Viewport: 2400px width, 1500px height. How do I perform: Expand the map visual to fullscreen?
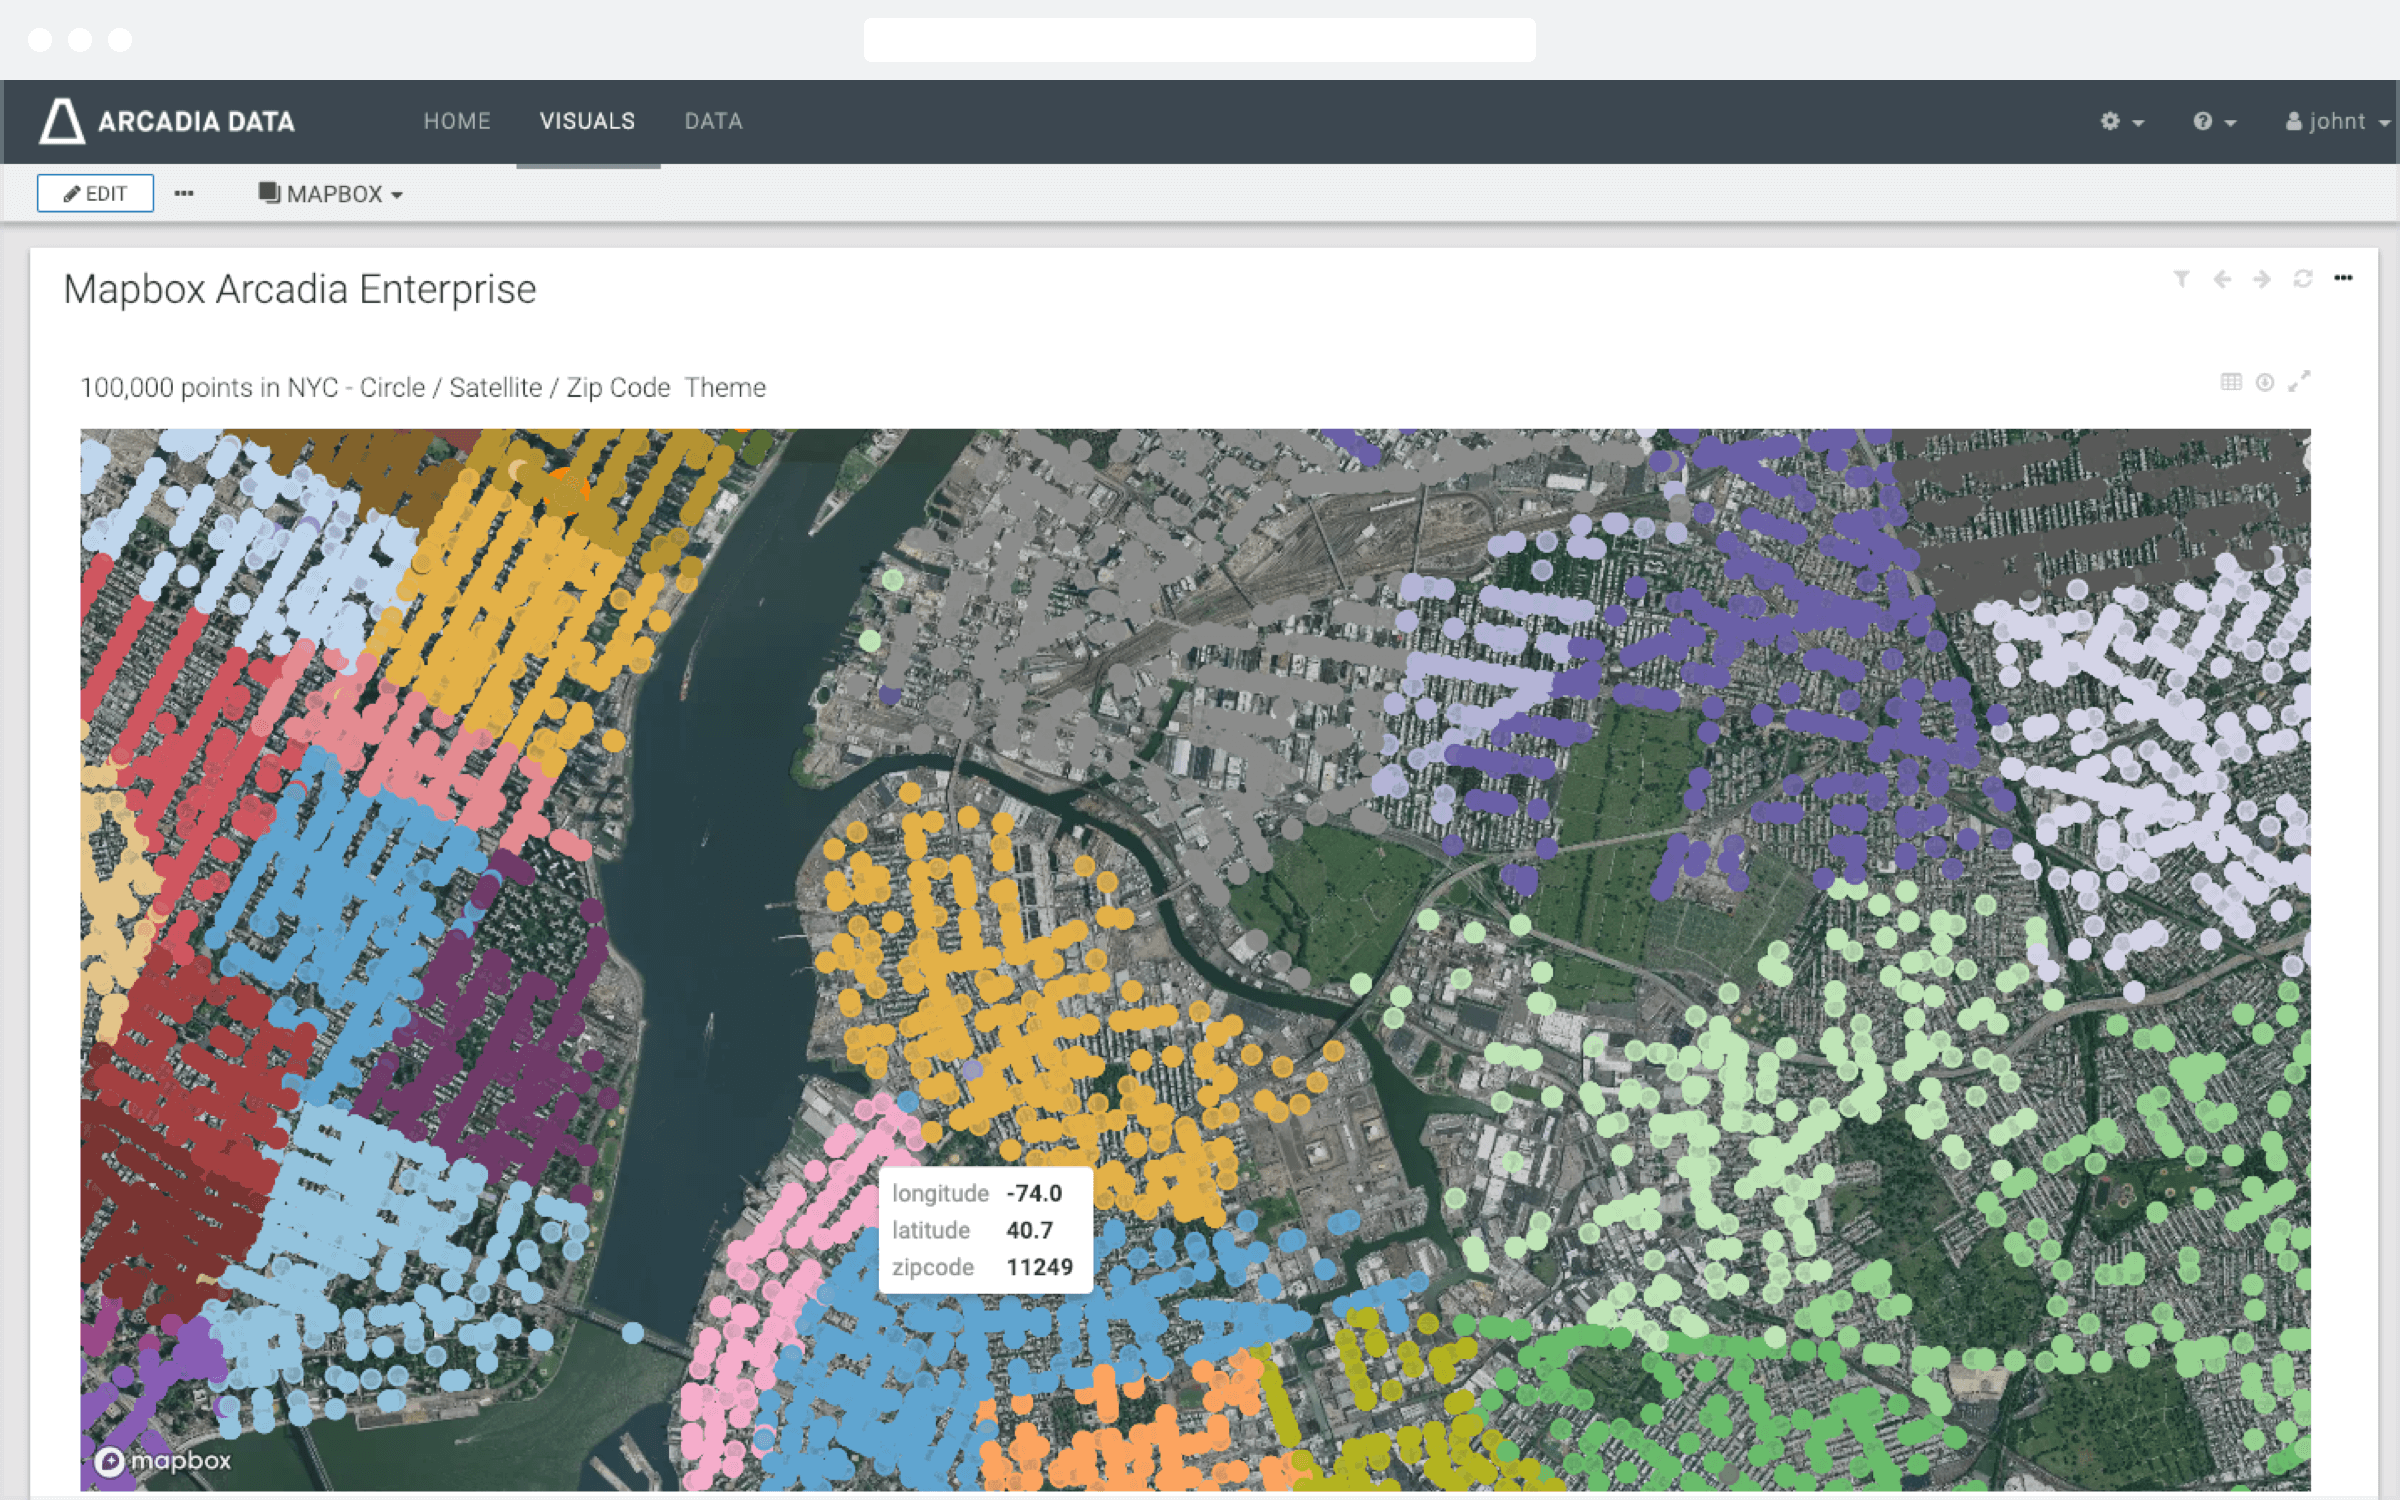[2299, 381]
